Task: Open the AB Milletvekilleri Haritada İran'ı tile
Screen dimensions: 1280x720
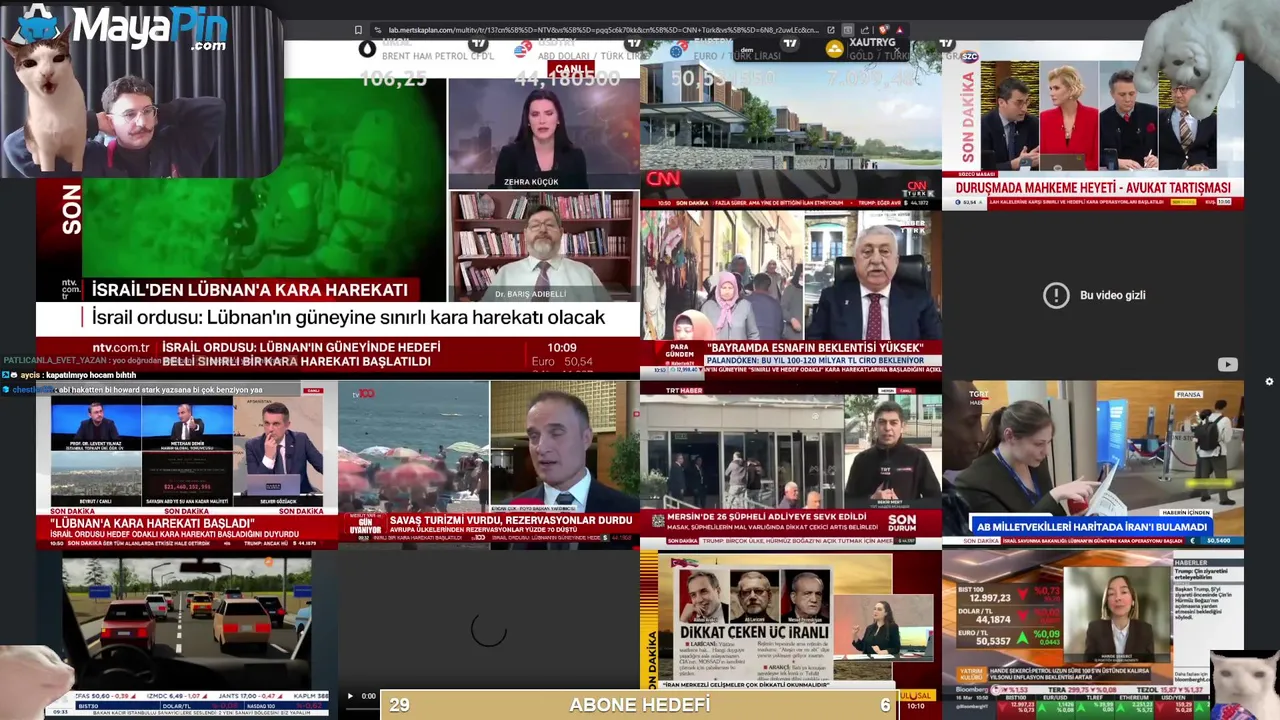Action: pos(1093,464)
